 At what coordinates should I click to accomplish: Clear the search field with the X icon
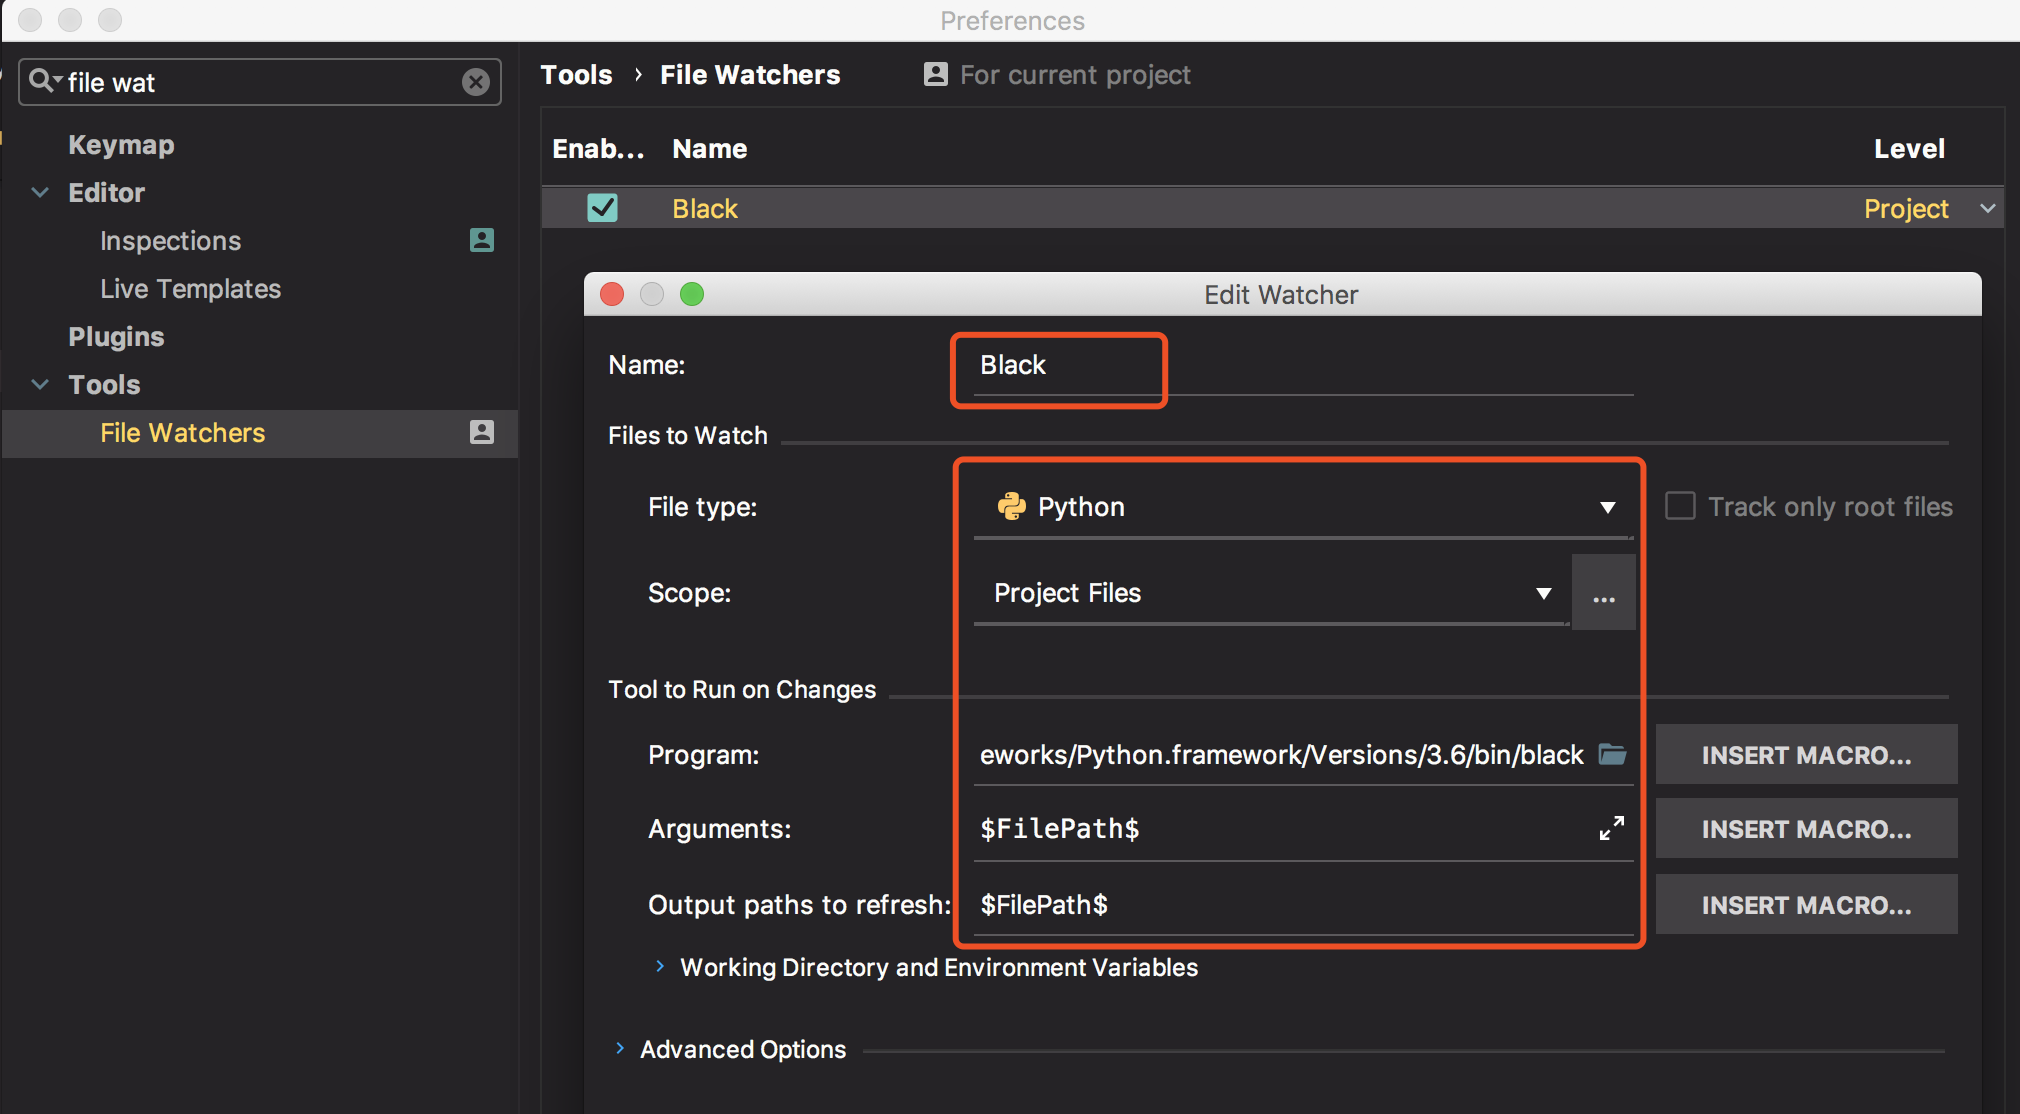[476, 82]
